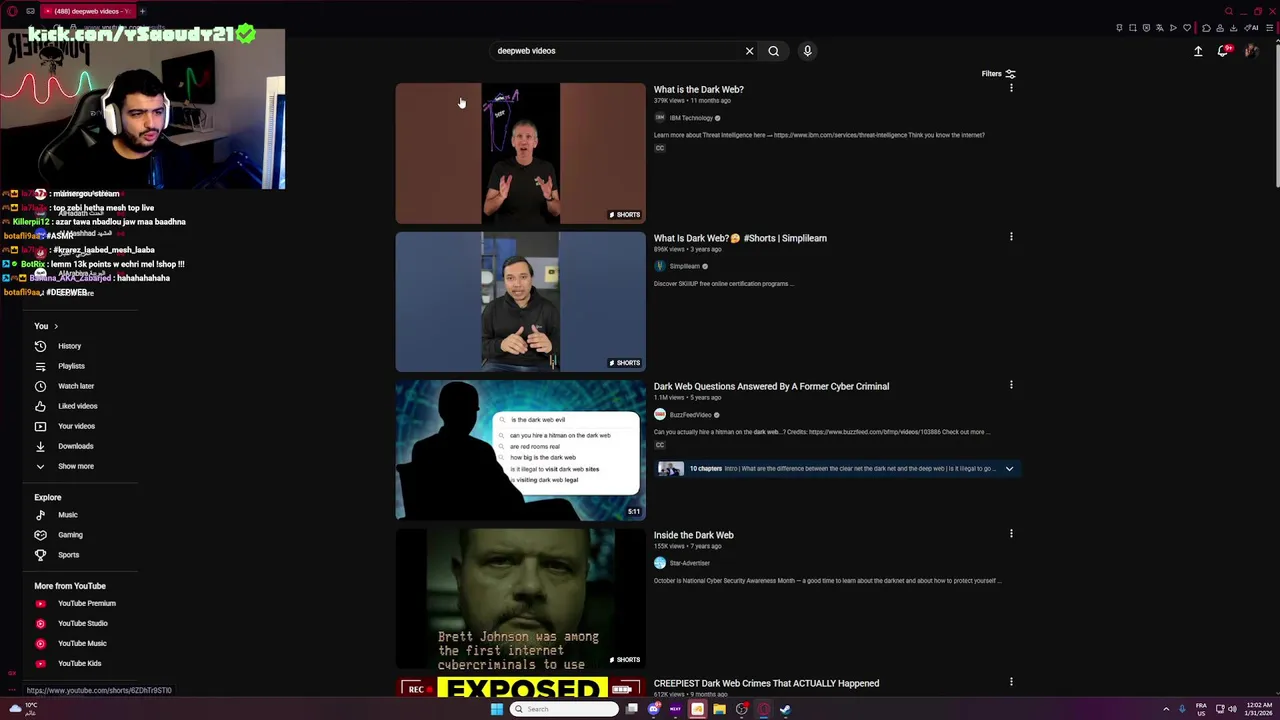Screen dimensions: 1280x720
Task: Open the browser downloads icon
Action: (x=1233, y=28)
